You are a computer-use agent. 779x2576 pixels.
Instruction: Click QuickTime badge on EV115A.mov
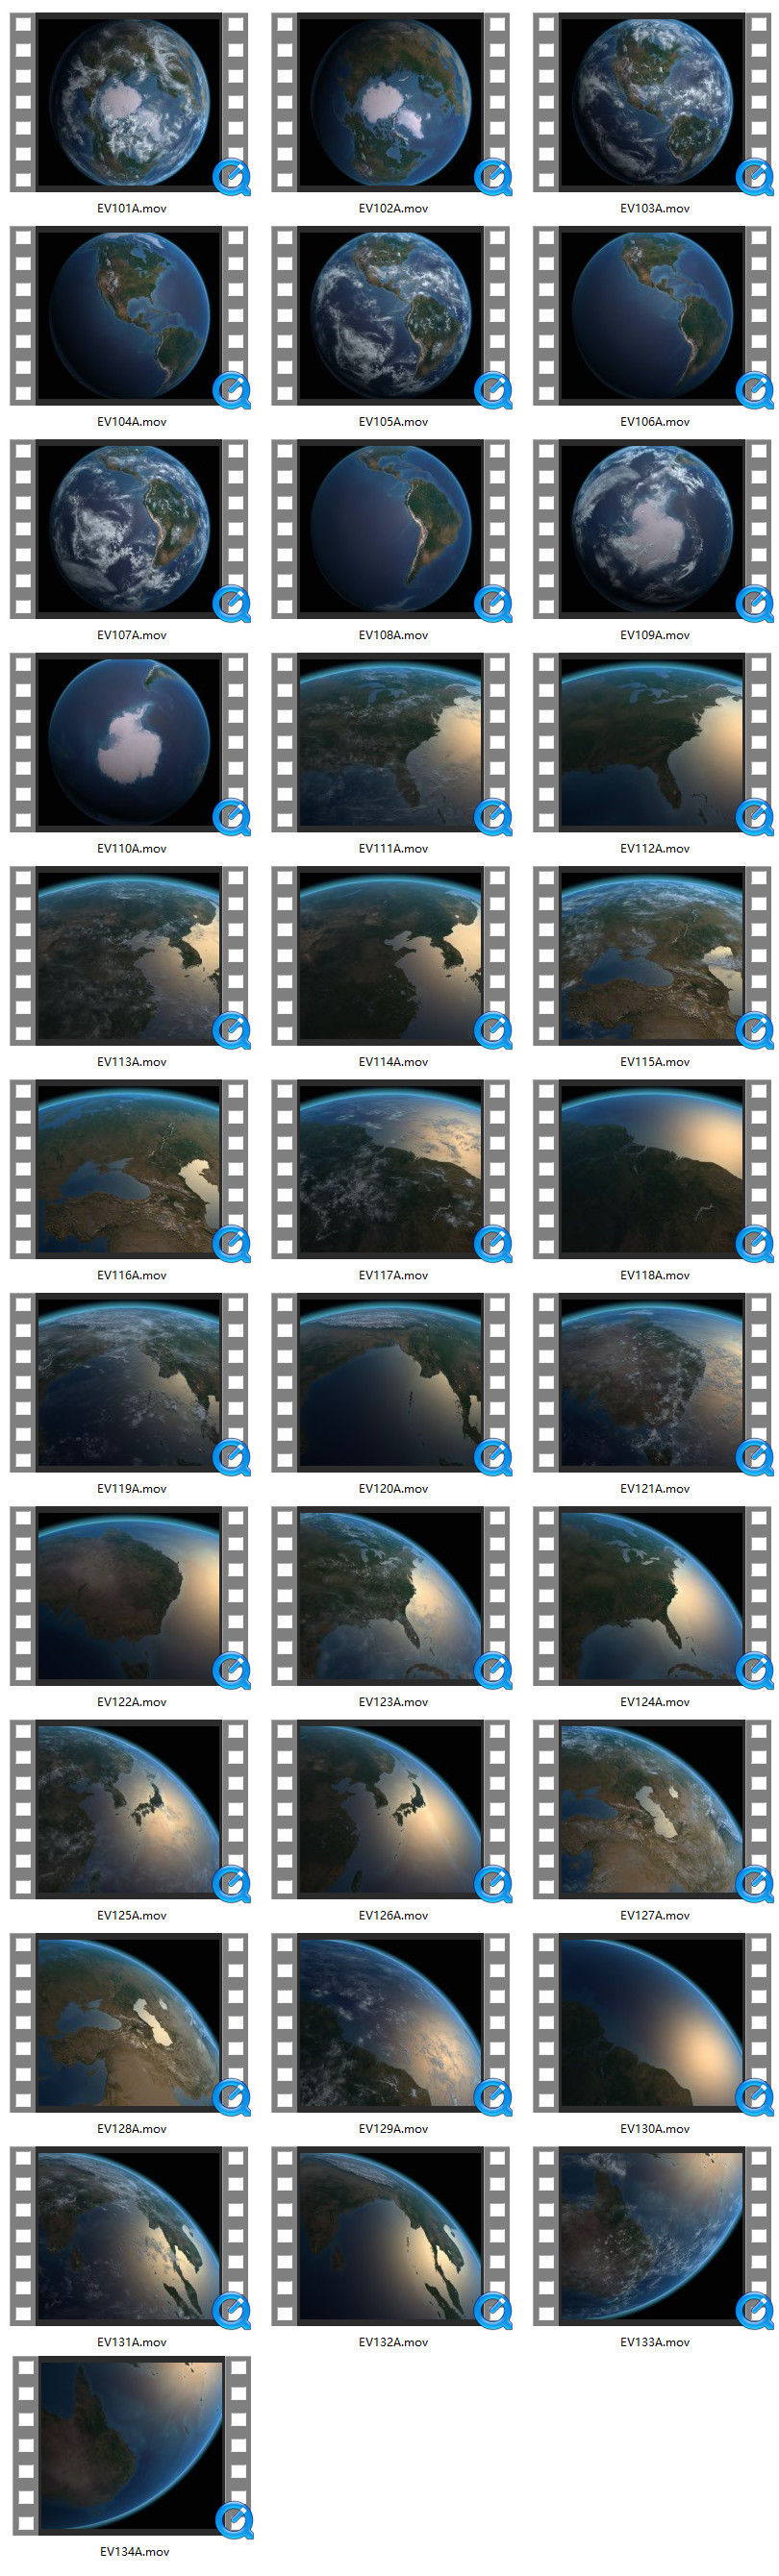(x=755, y=1030)
